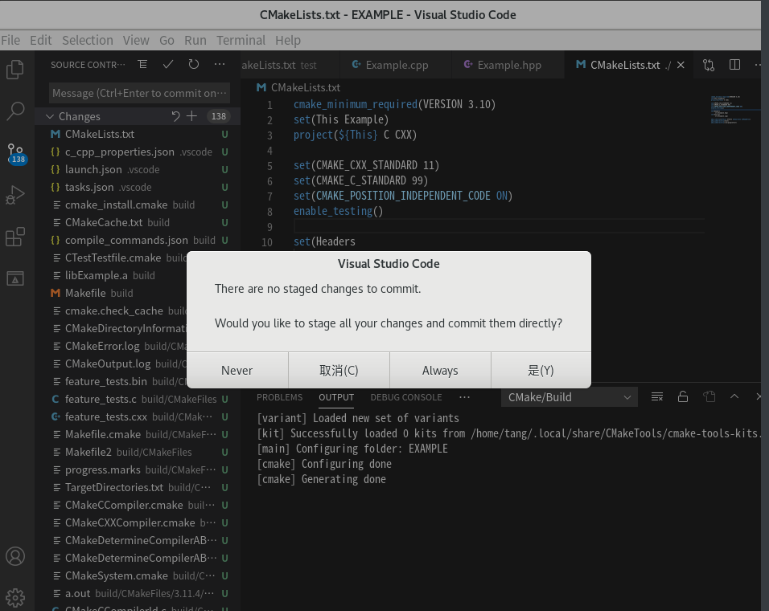Screen dimensions: 769x611
Task: Switch to the PROBLEMS panel tab
Action: coord(280,397)
